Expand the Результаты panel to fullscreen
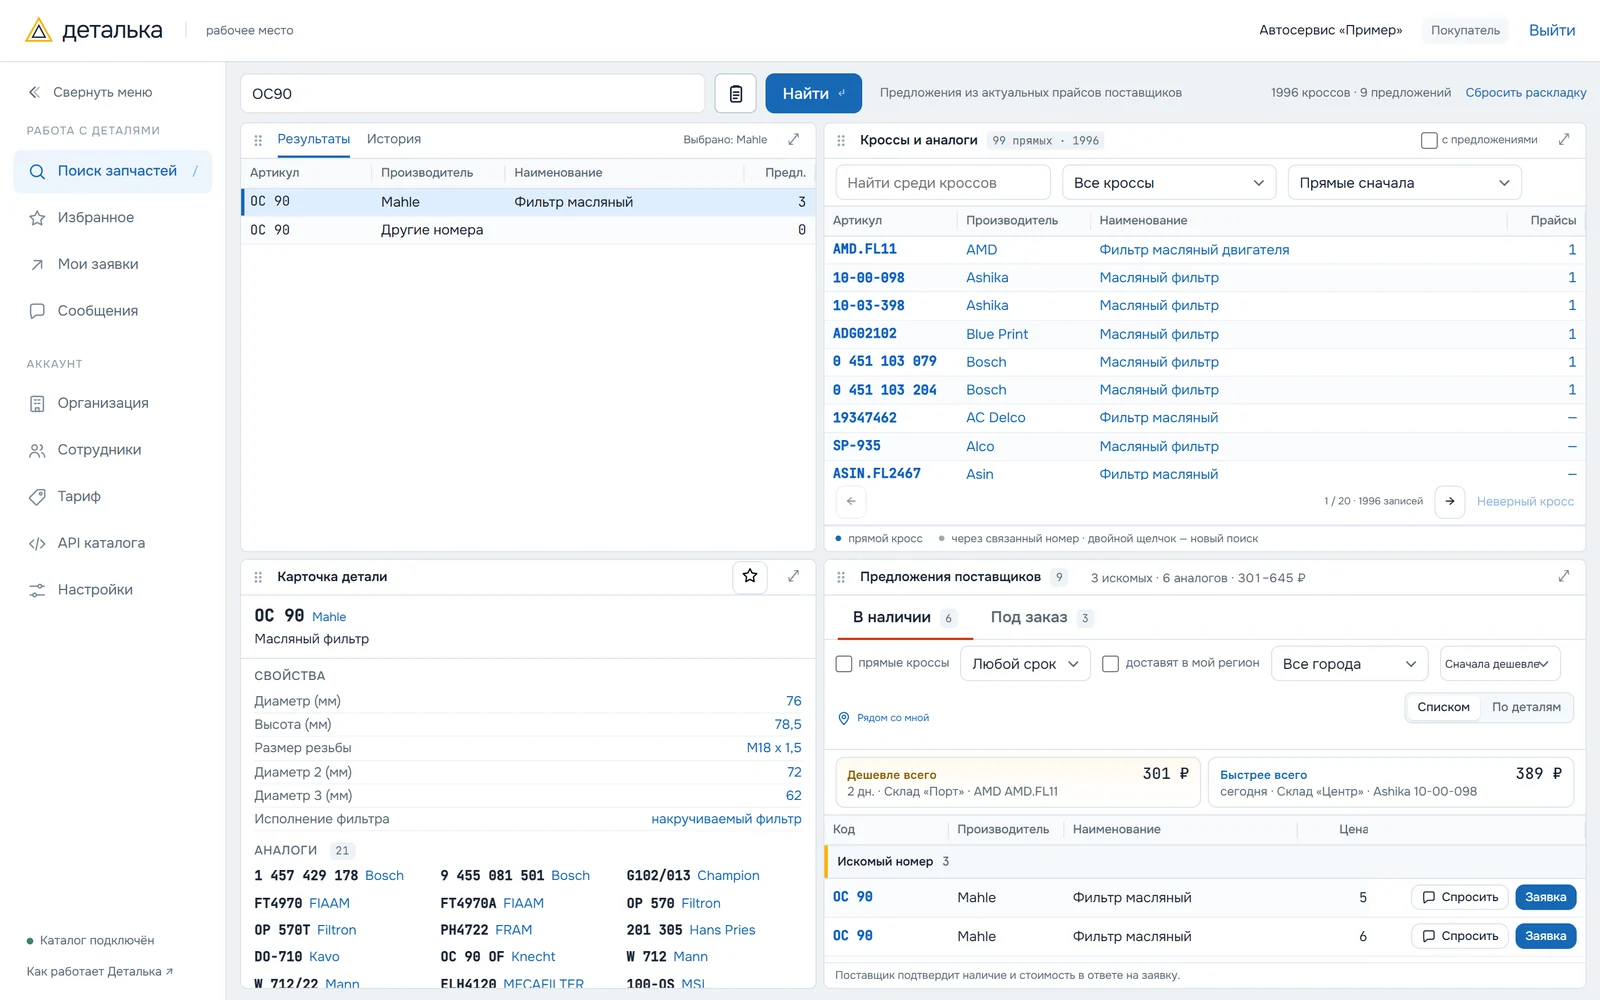The height and width of the screenshot is (1000, 1600). (x=794, y=139)
